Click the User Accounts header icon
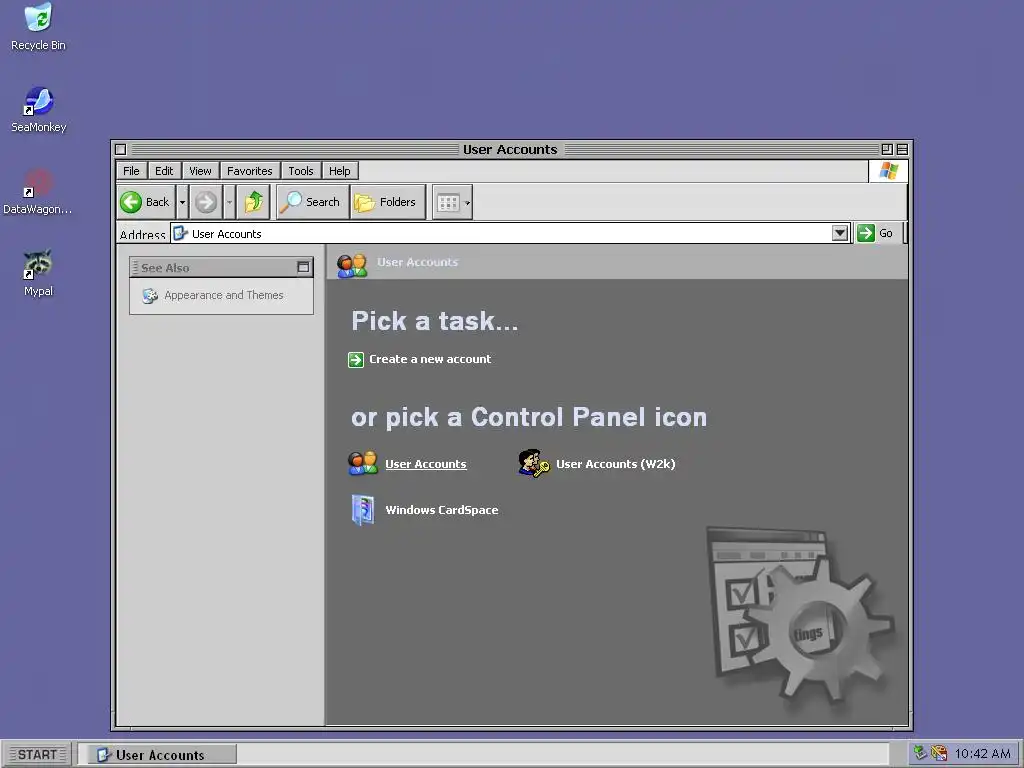The image size is (1024, 768). (x=352, y=266)
